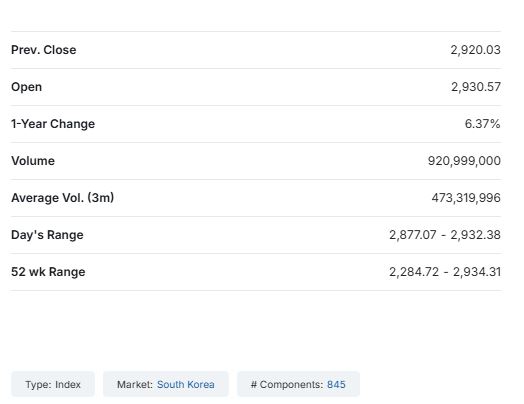Click the 52 wk Range label
This screenshot has height=404, width=524.
48,272
